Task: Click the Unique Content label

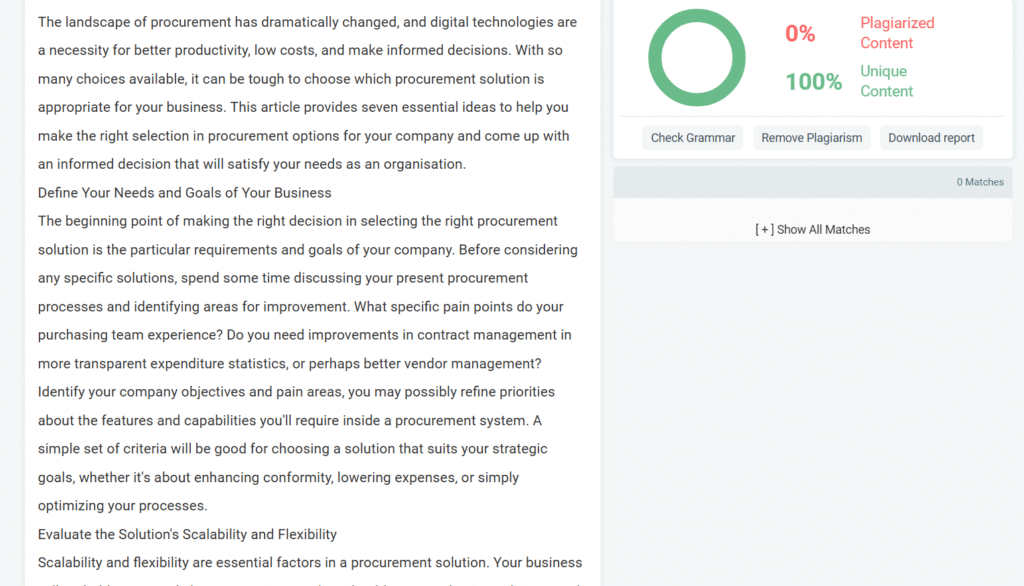Action: click(x=886, y=81)
